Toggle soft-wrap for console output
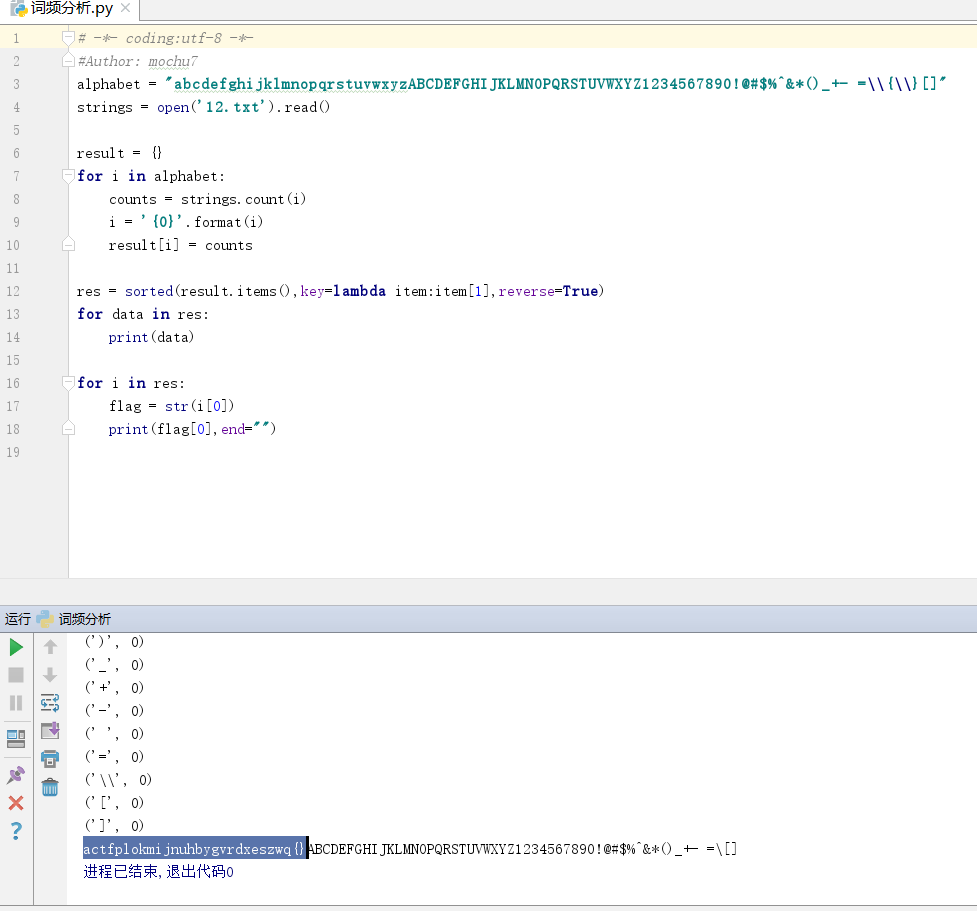977x911 pixels. (x=50, y=703)
